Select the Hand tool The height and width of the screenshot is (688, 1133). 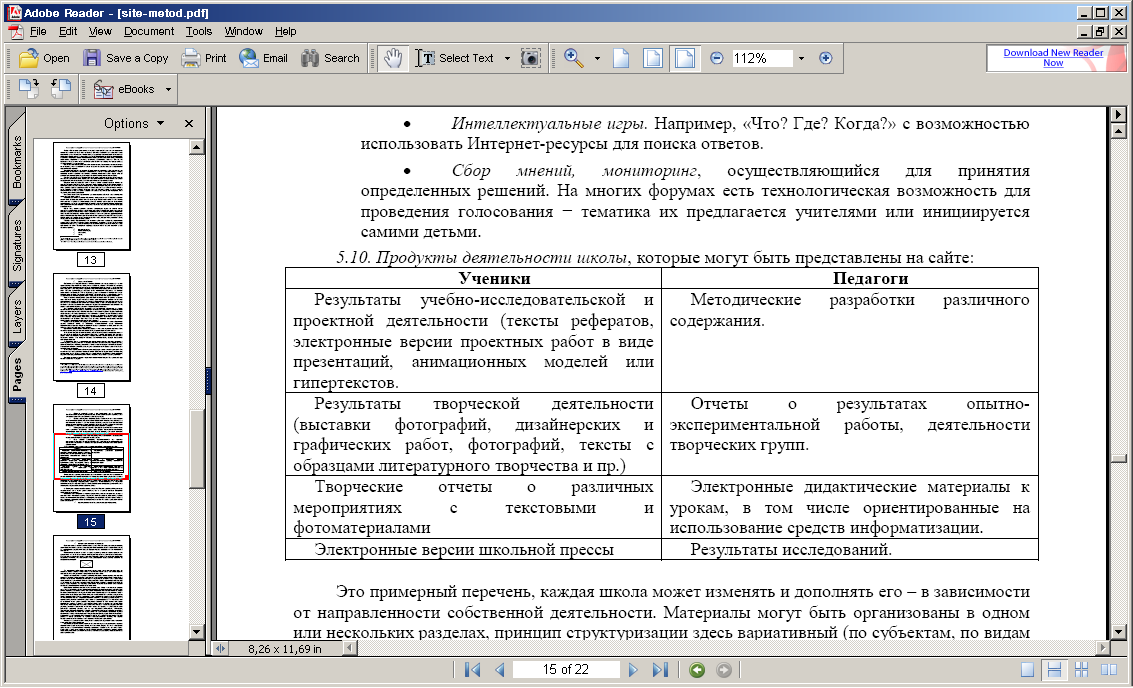coord(393,58)
